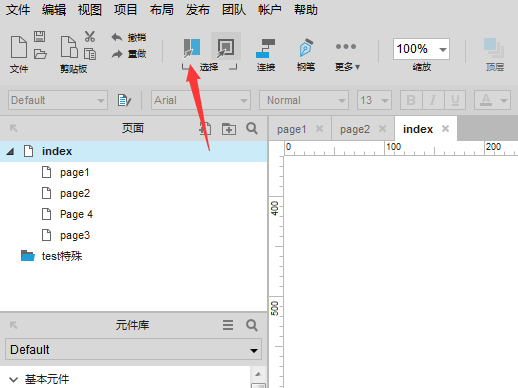
Task: Open the 布局 menu
Action: (162, 10)
